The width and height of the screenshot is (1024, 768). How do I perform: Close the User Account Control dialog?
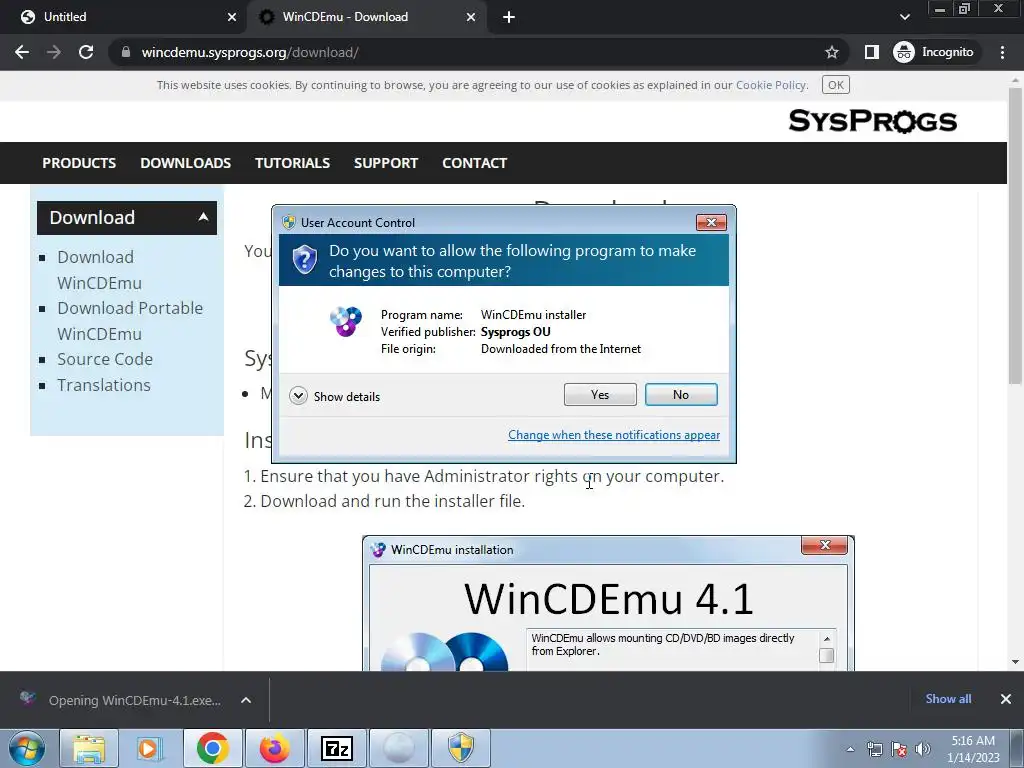[711, 223]
